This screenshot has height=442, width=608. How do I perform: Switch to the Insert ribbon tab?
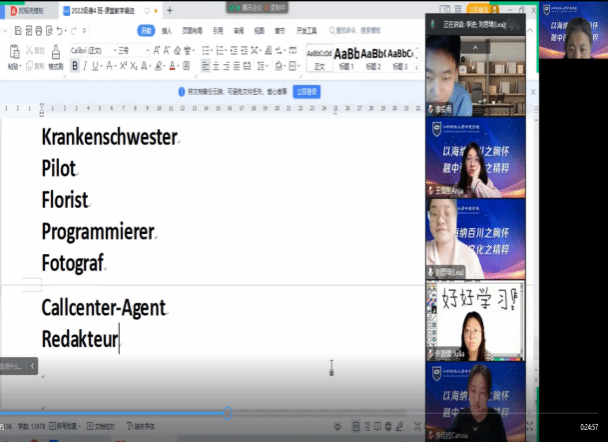point(166,31)
